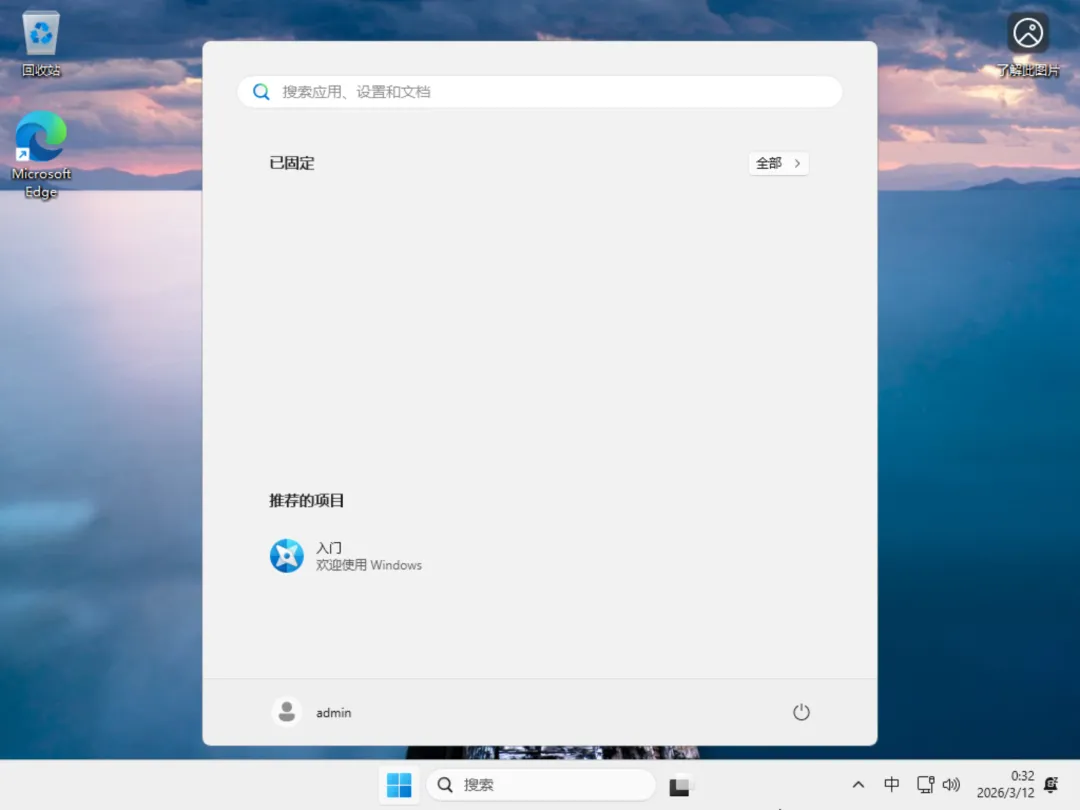Open the notifications bell icon
Screen dimensions: 1080x810
(x=1051, y=785)
